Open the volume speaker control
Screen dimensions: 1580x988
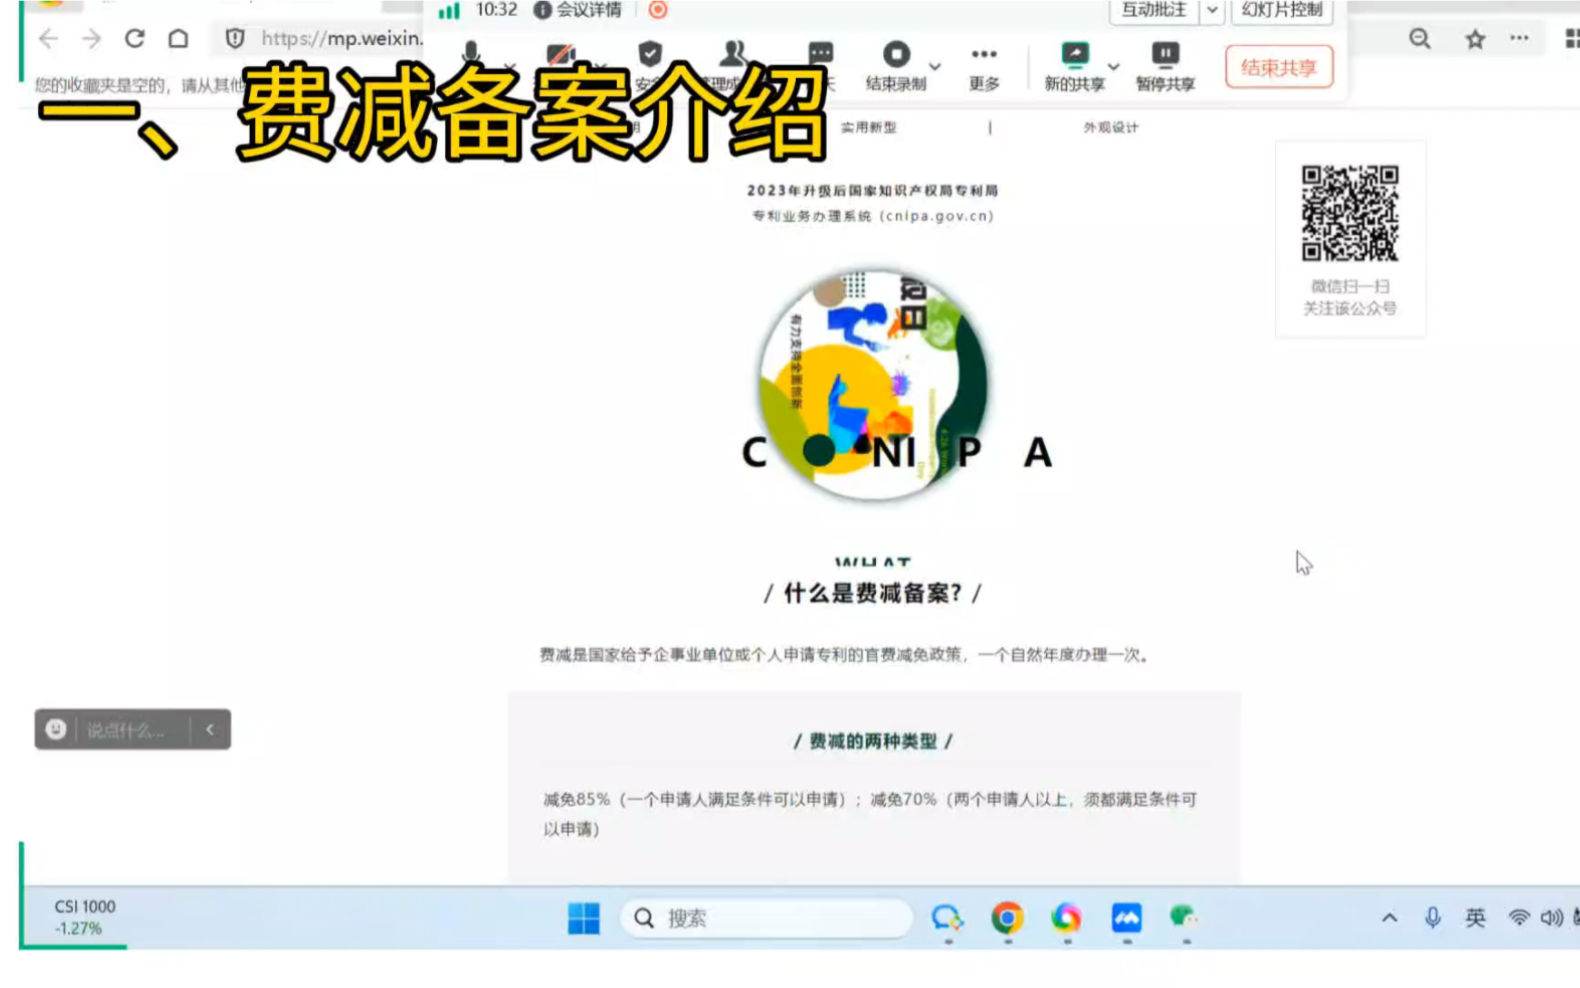pyautogui.click(x=1551, y=917)
